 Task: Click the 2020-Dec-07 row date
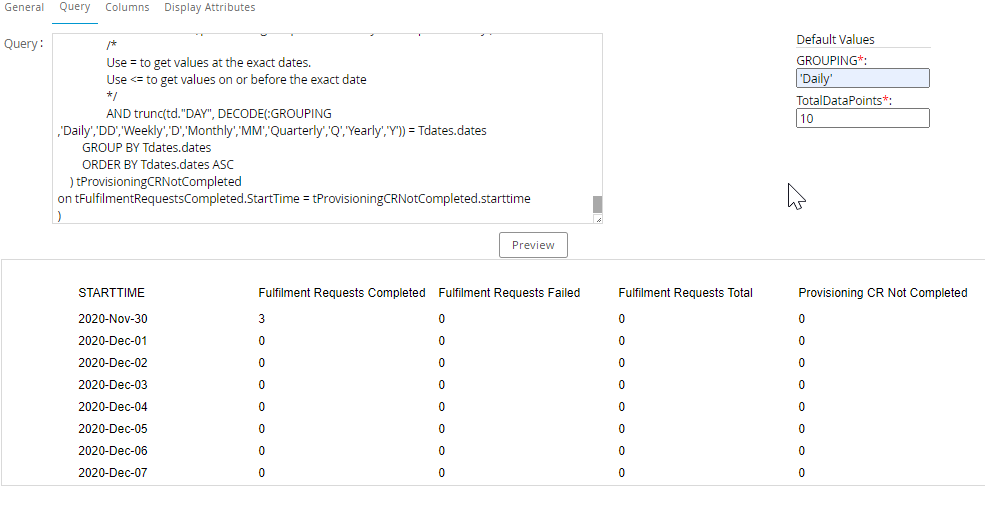[112, 473]
